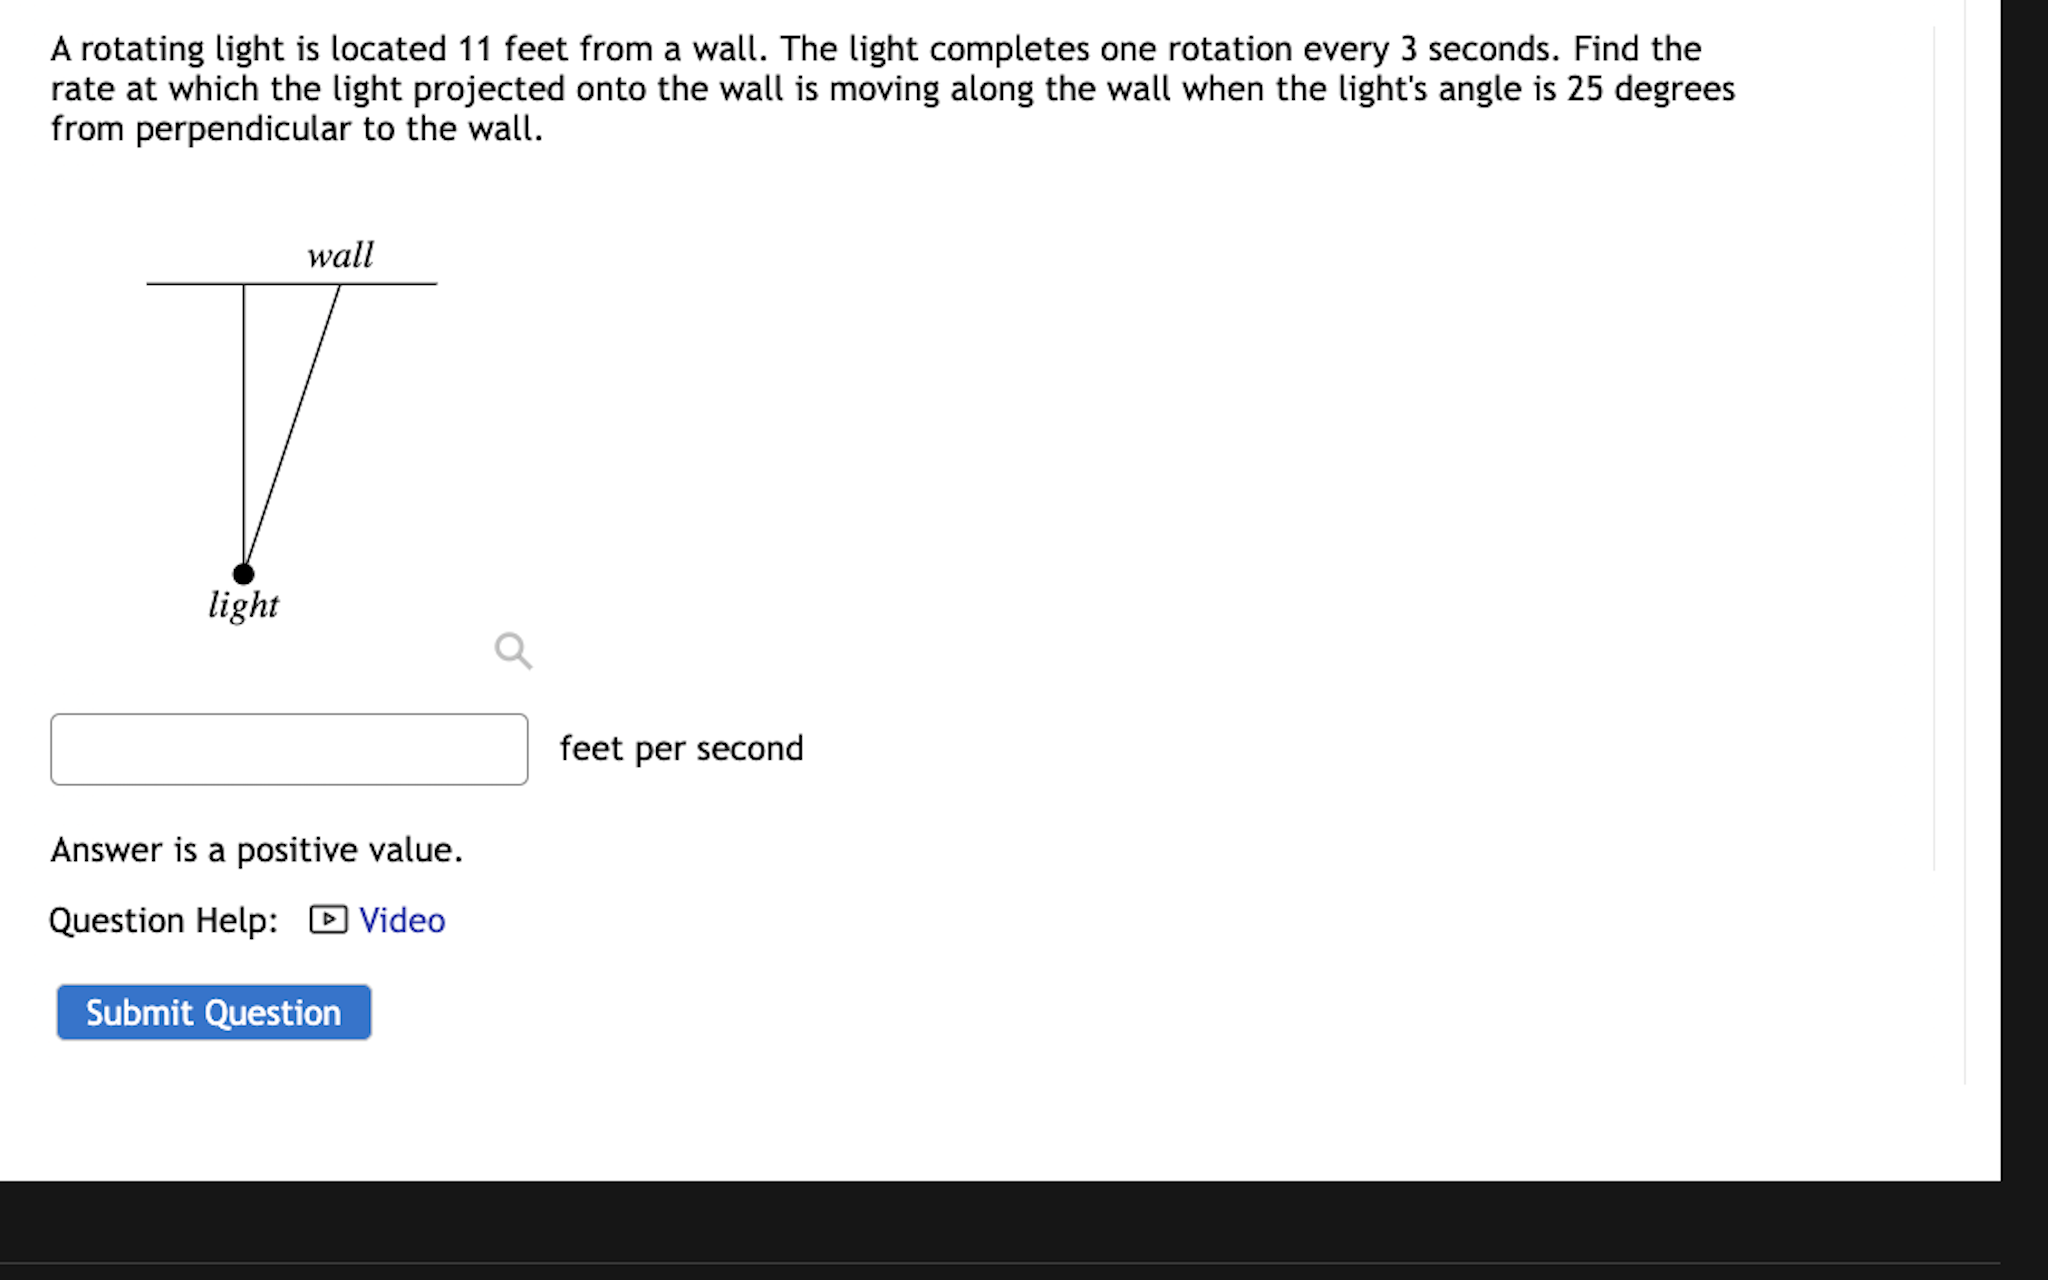Click the 'feet per second' unit label
This screenshot has width=2048, height=1280.
point(681,748)
